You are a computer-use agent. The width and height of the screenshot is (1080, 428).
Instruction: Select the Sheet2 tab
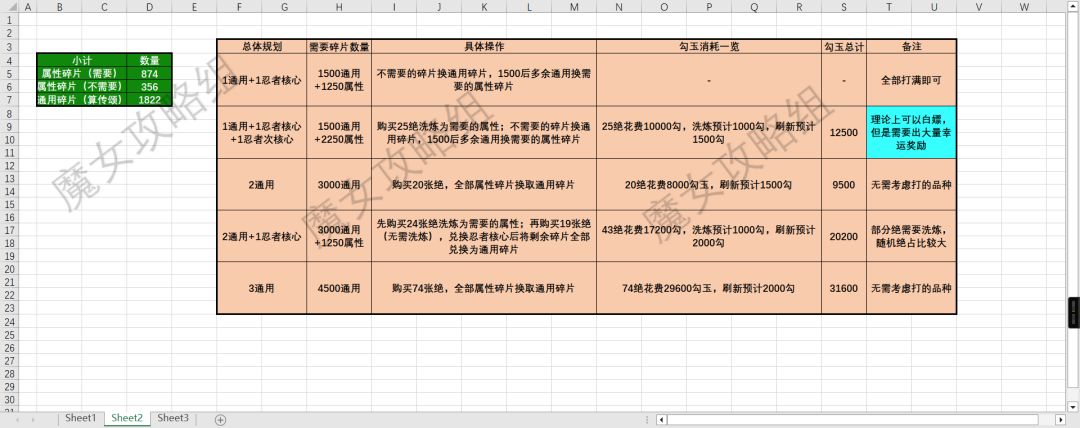(127, 418)
